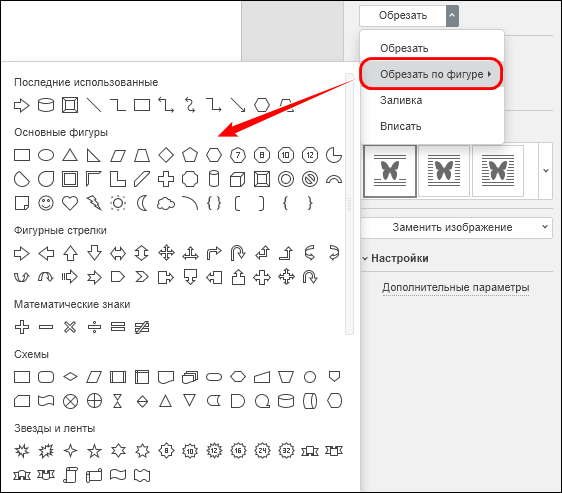Select the pie shape in basic shapes

[334, 155]
